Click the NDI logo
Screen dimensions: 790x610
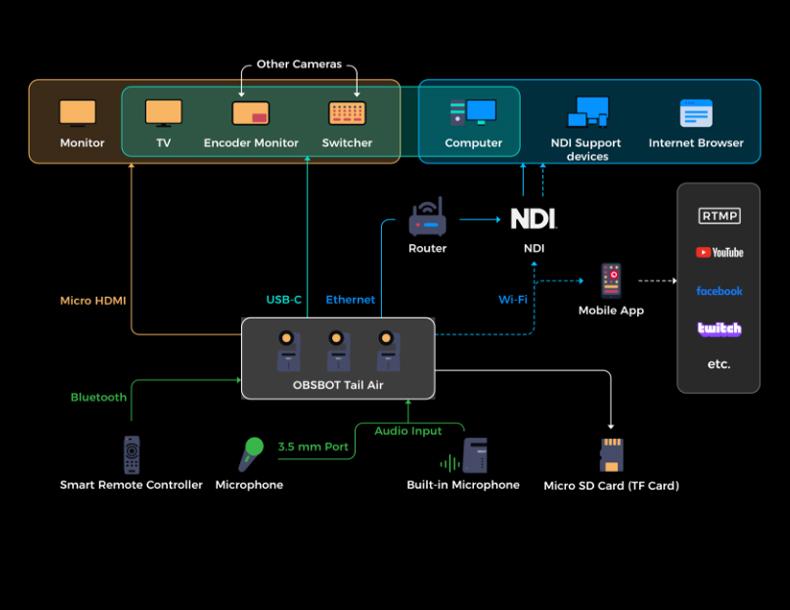(x=533, y=219)
